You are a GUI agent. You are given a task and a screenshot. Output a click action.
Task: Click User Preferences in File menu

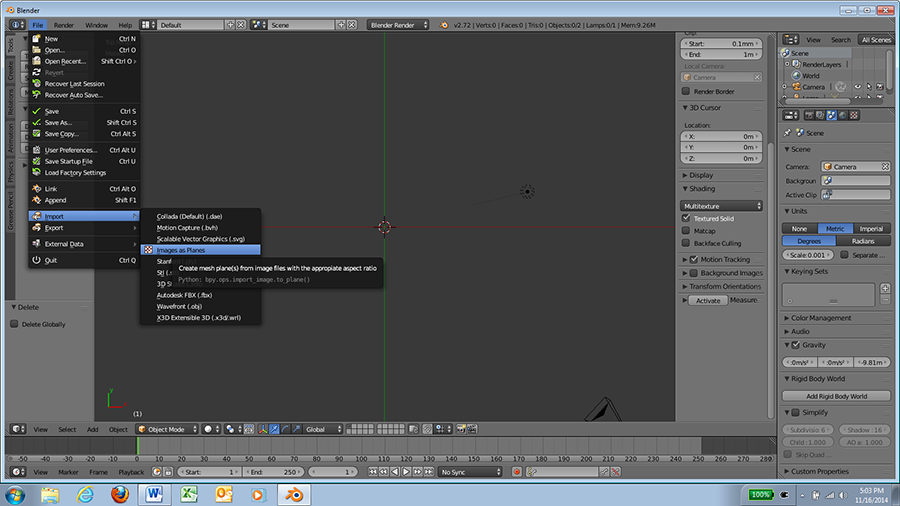(x=84, y=150)
